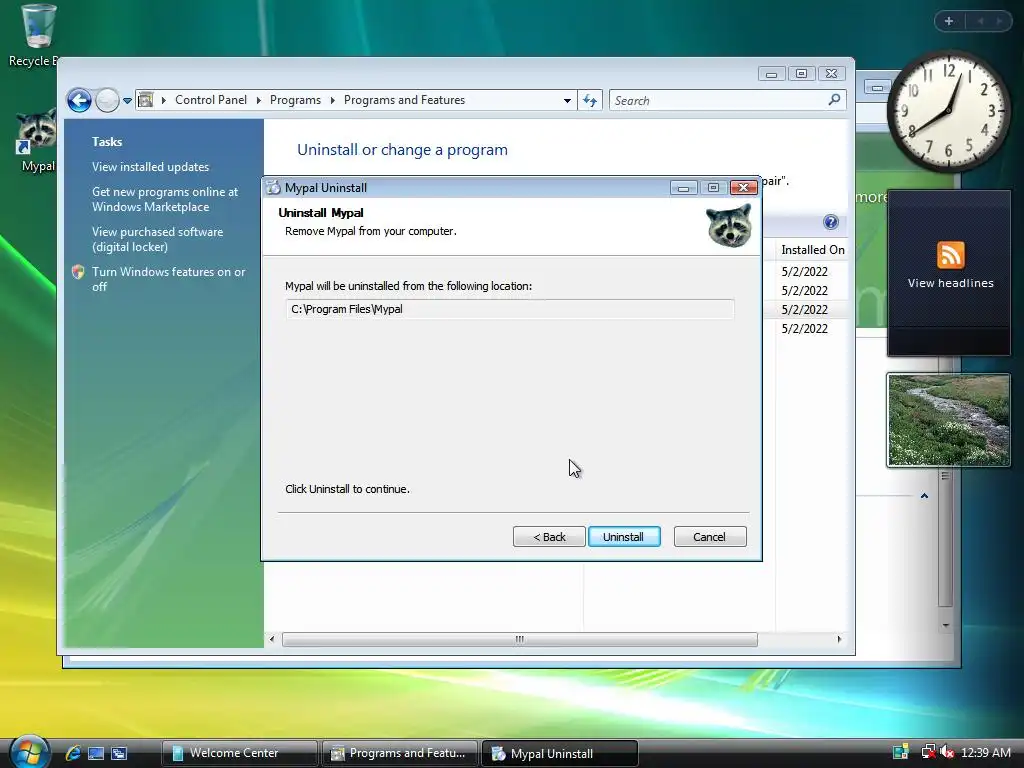Click the magnifier search icon
The width and height of the screenshot is (1024, 768).
834,100
